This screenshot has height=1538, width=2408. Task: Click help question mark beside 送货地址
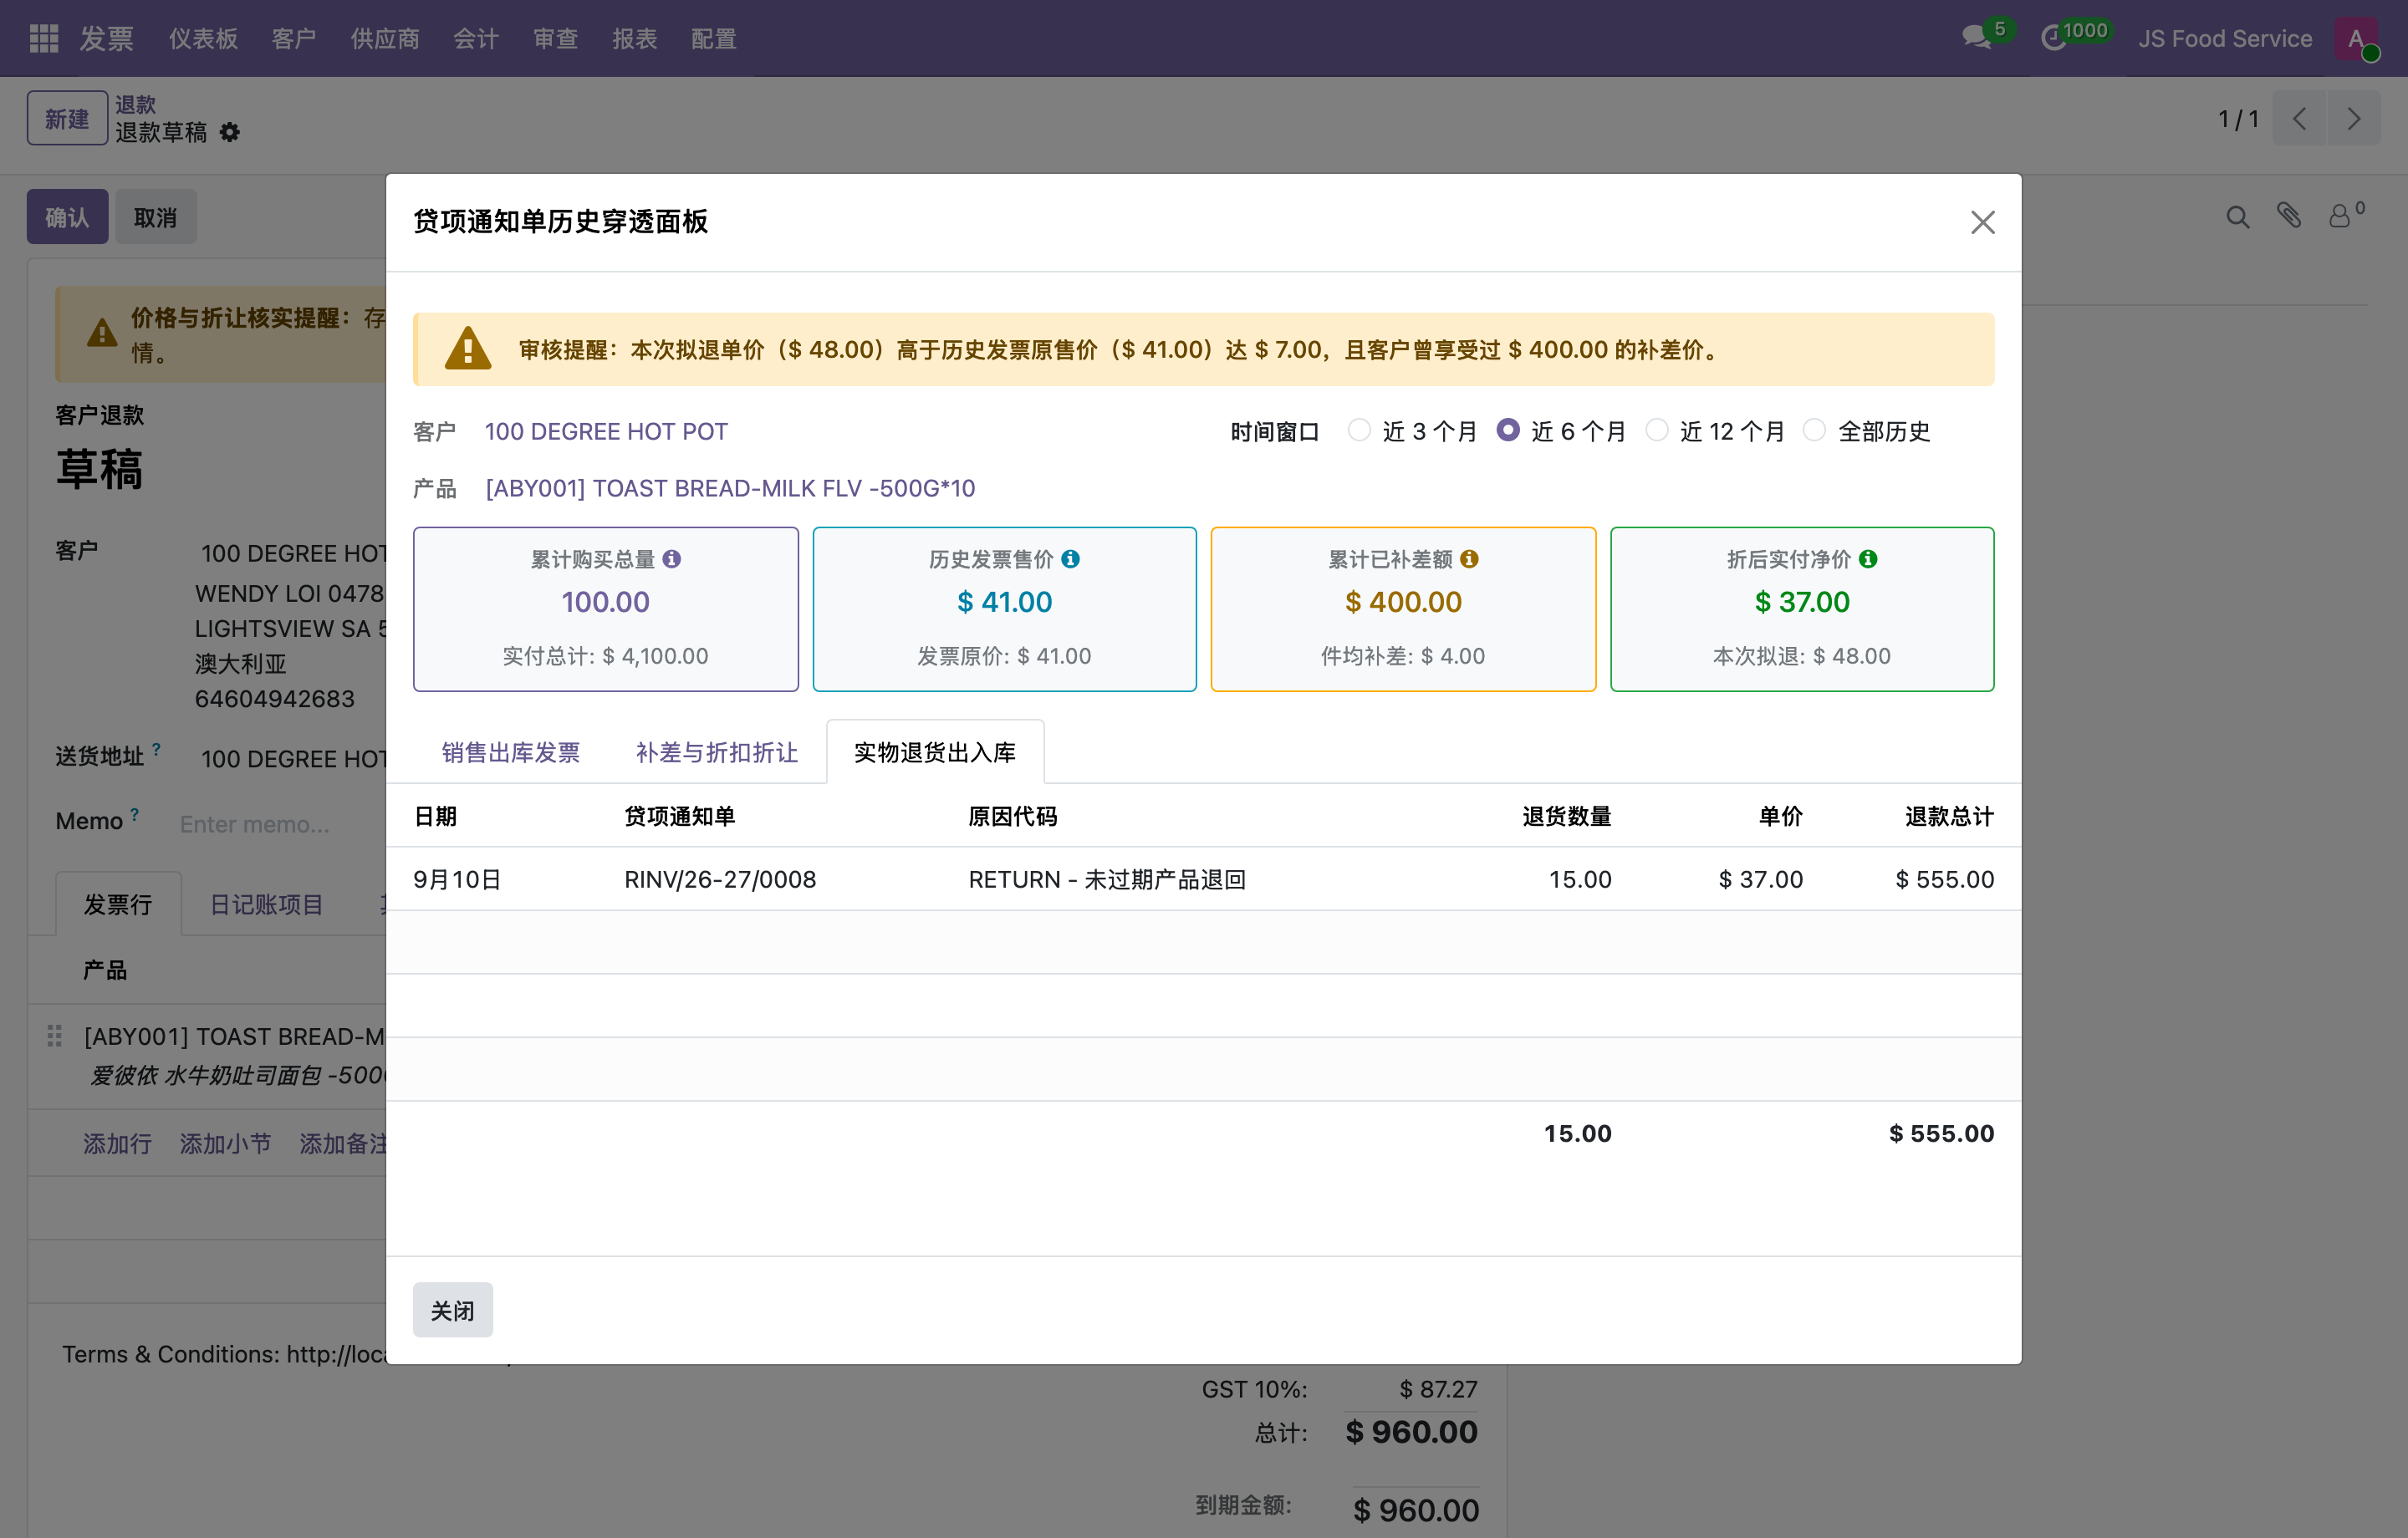[x=156, y=748]
